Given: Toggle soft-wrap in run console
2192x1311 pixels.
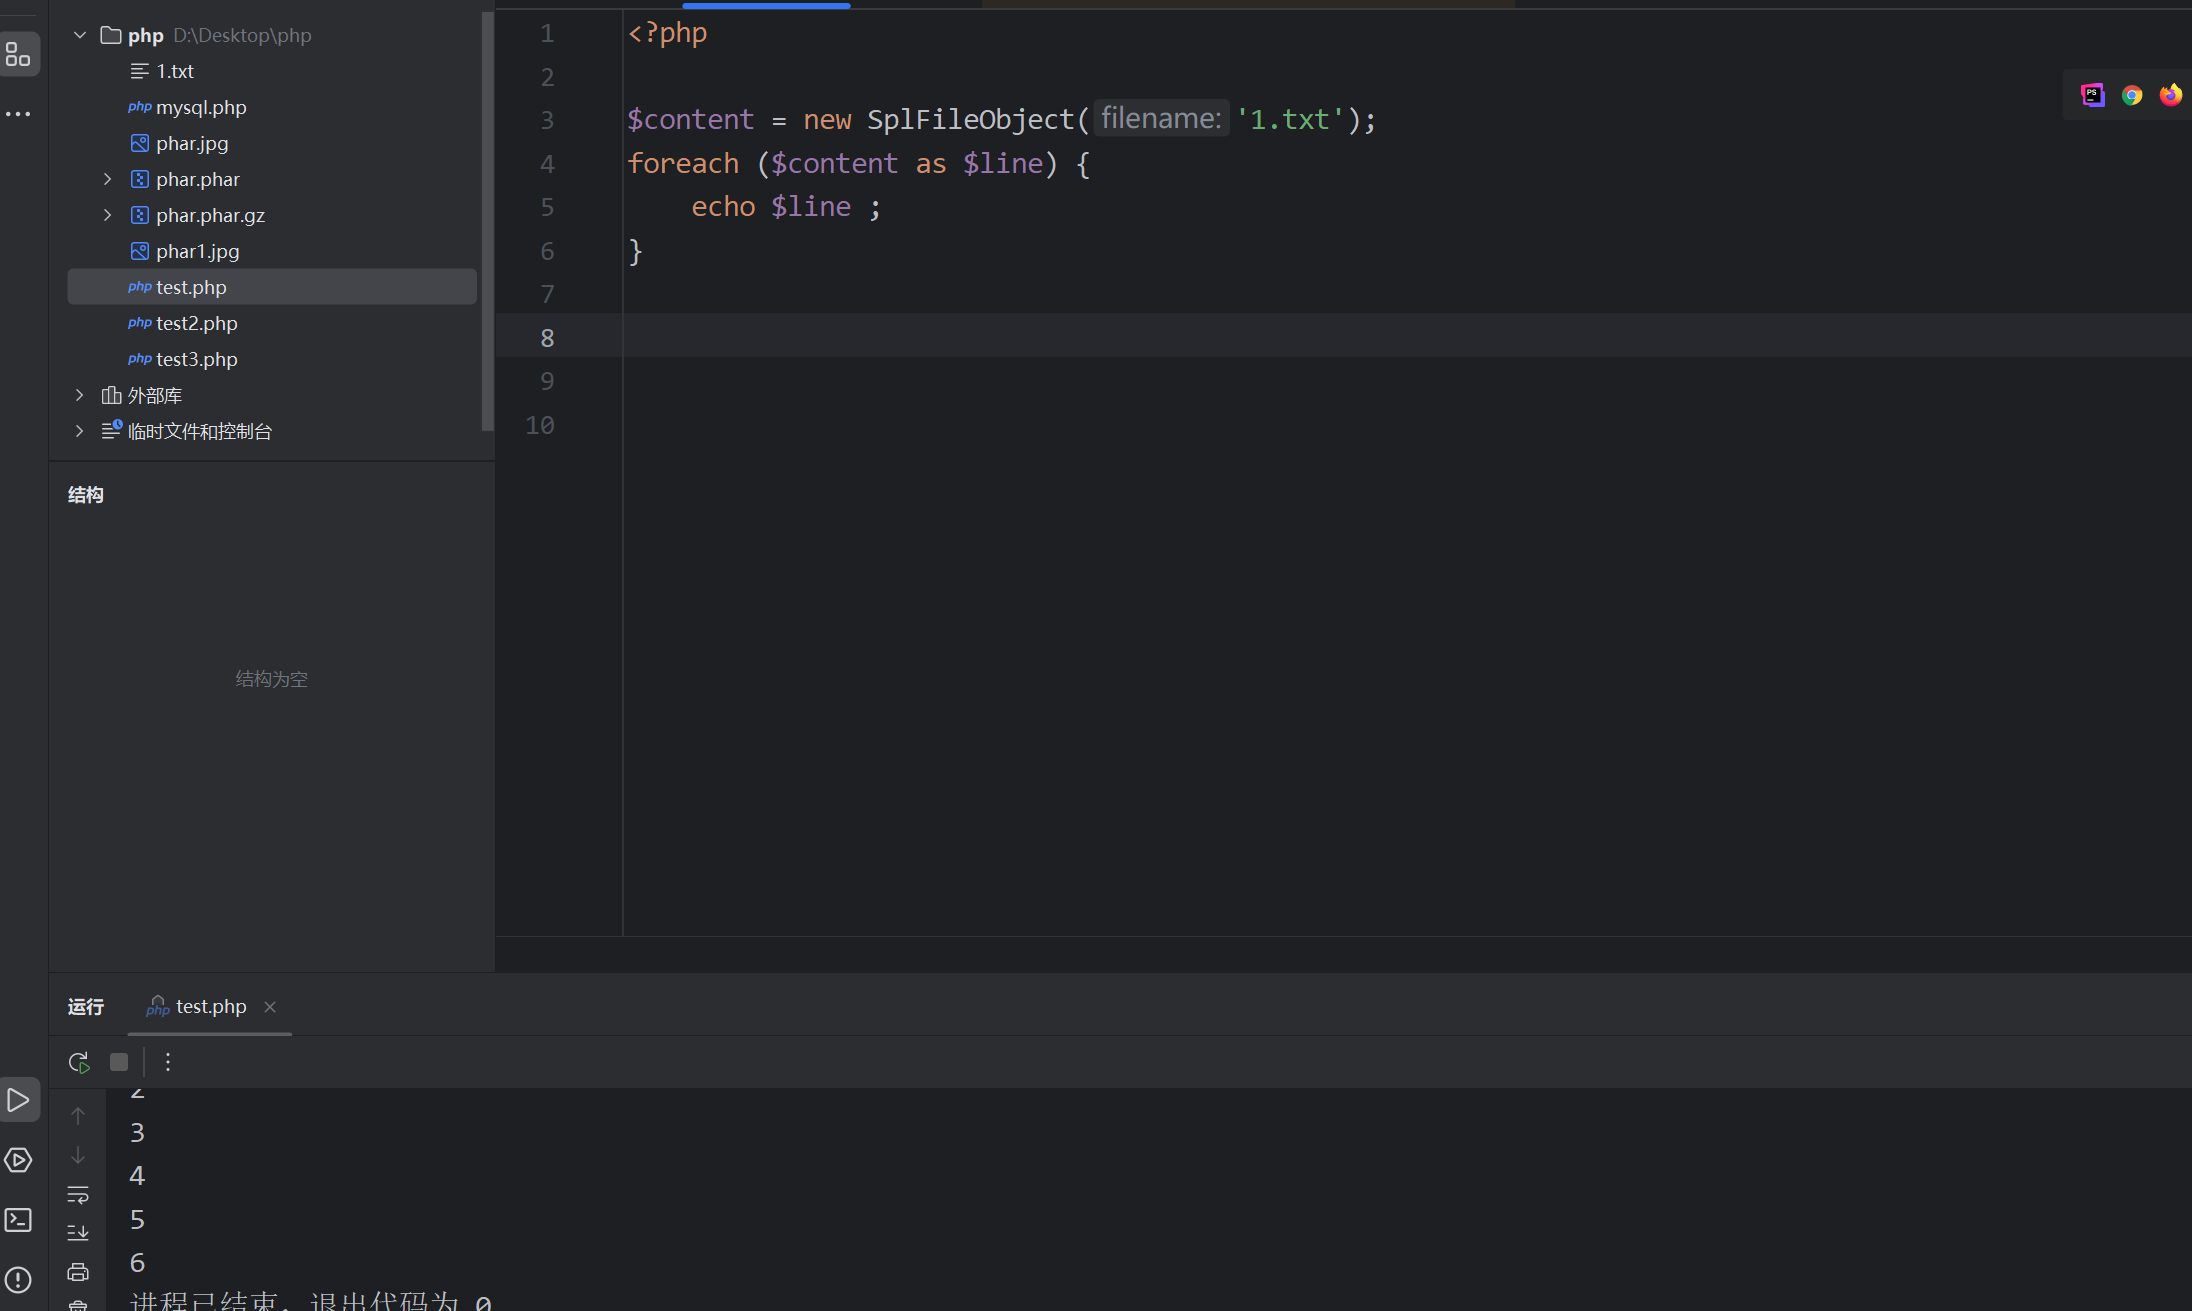Looking at the screenshot, I should [78, 1195].
